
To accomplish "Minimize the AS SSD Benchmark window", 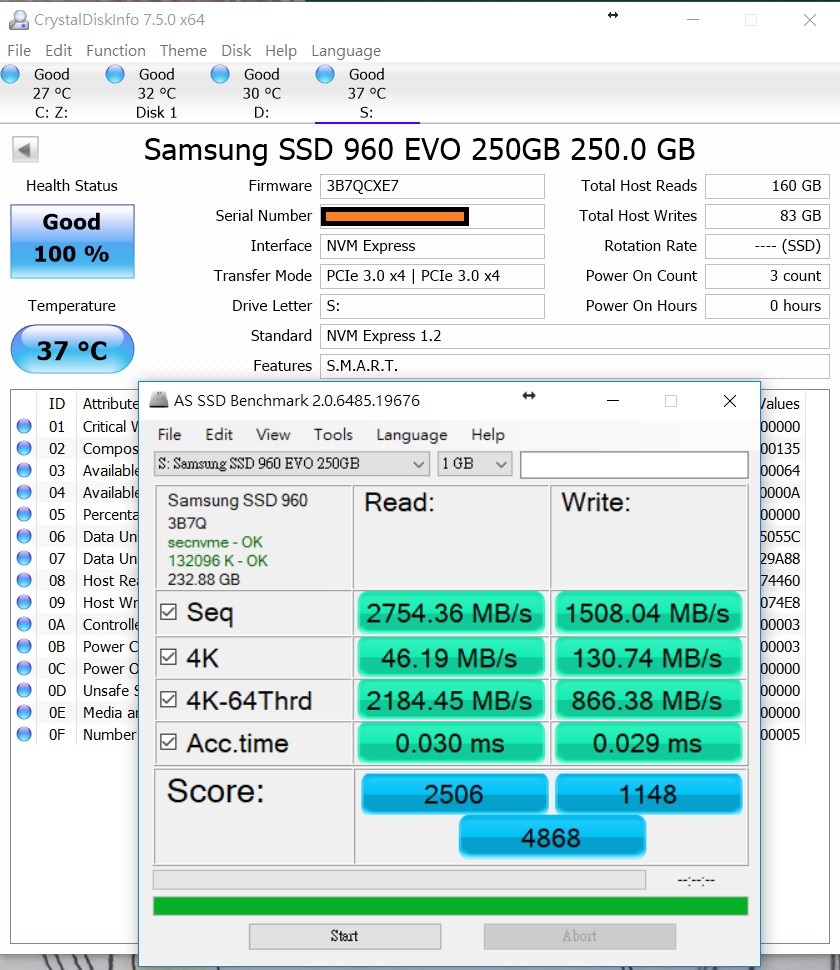I will pos(613,401).
